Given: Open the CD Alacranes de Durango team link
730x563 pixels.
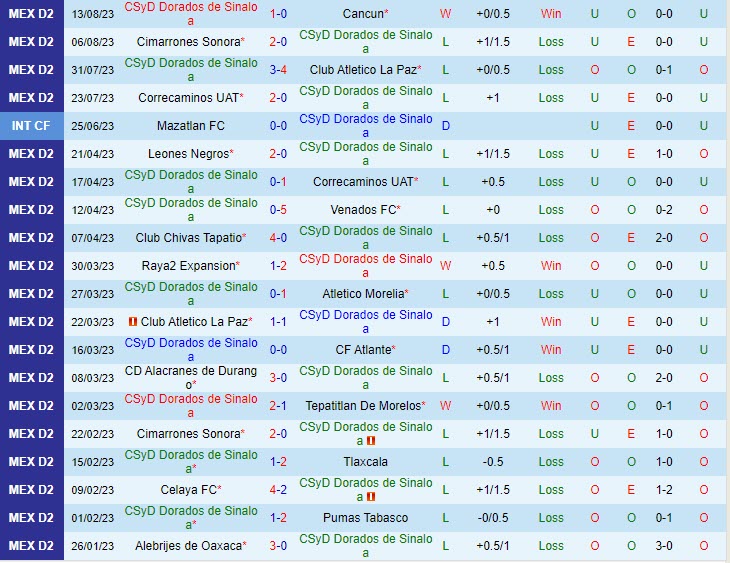Looking at the screenshot, I should tap(190, 378).
